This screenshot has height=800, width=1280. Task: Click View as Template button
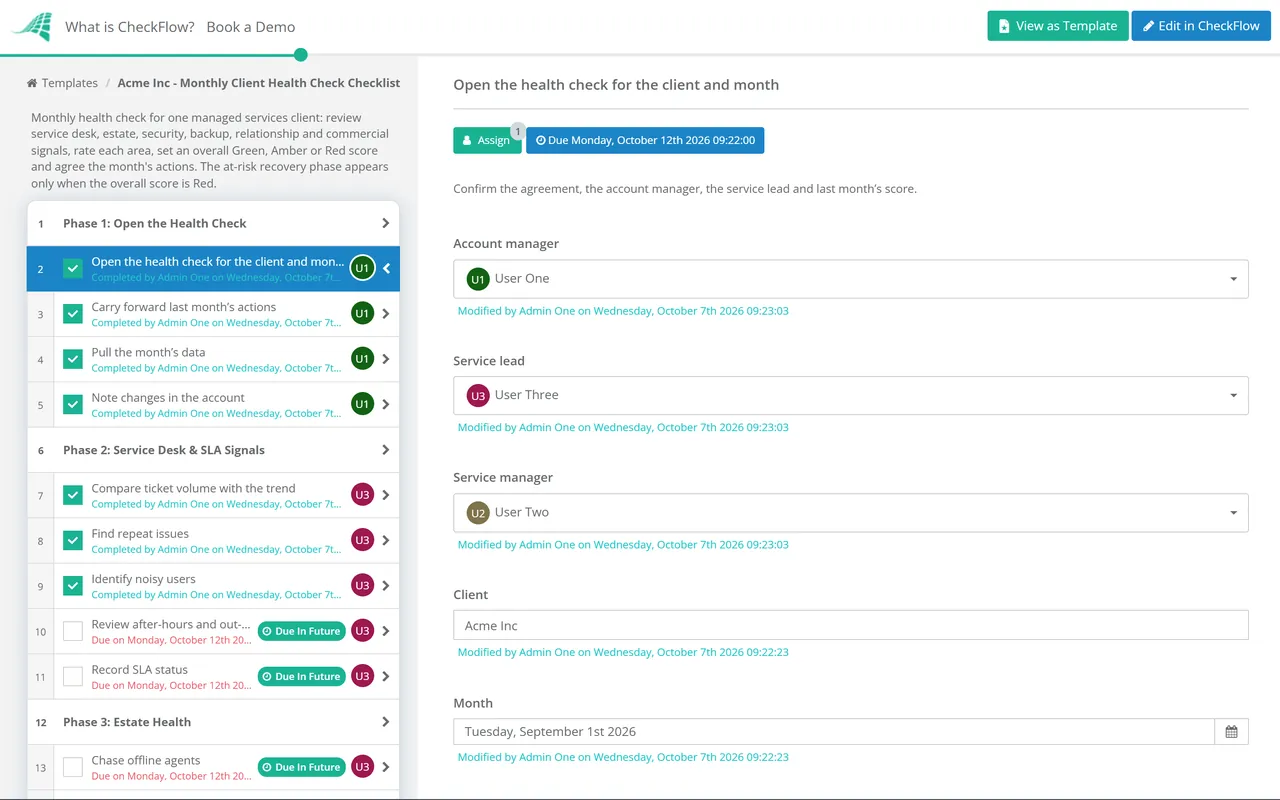point(1058,26)
